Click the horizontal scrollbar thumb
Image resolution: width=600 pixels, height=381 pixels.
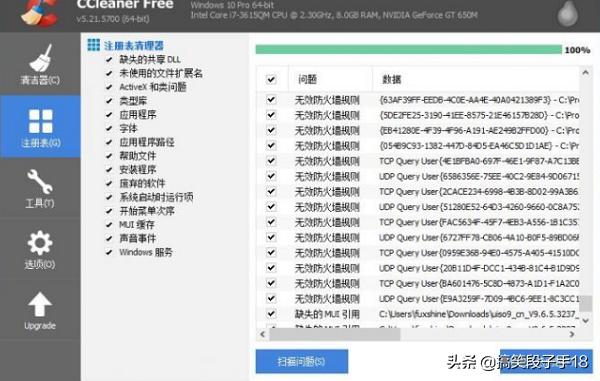pos(335,334)
